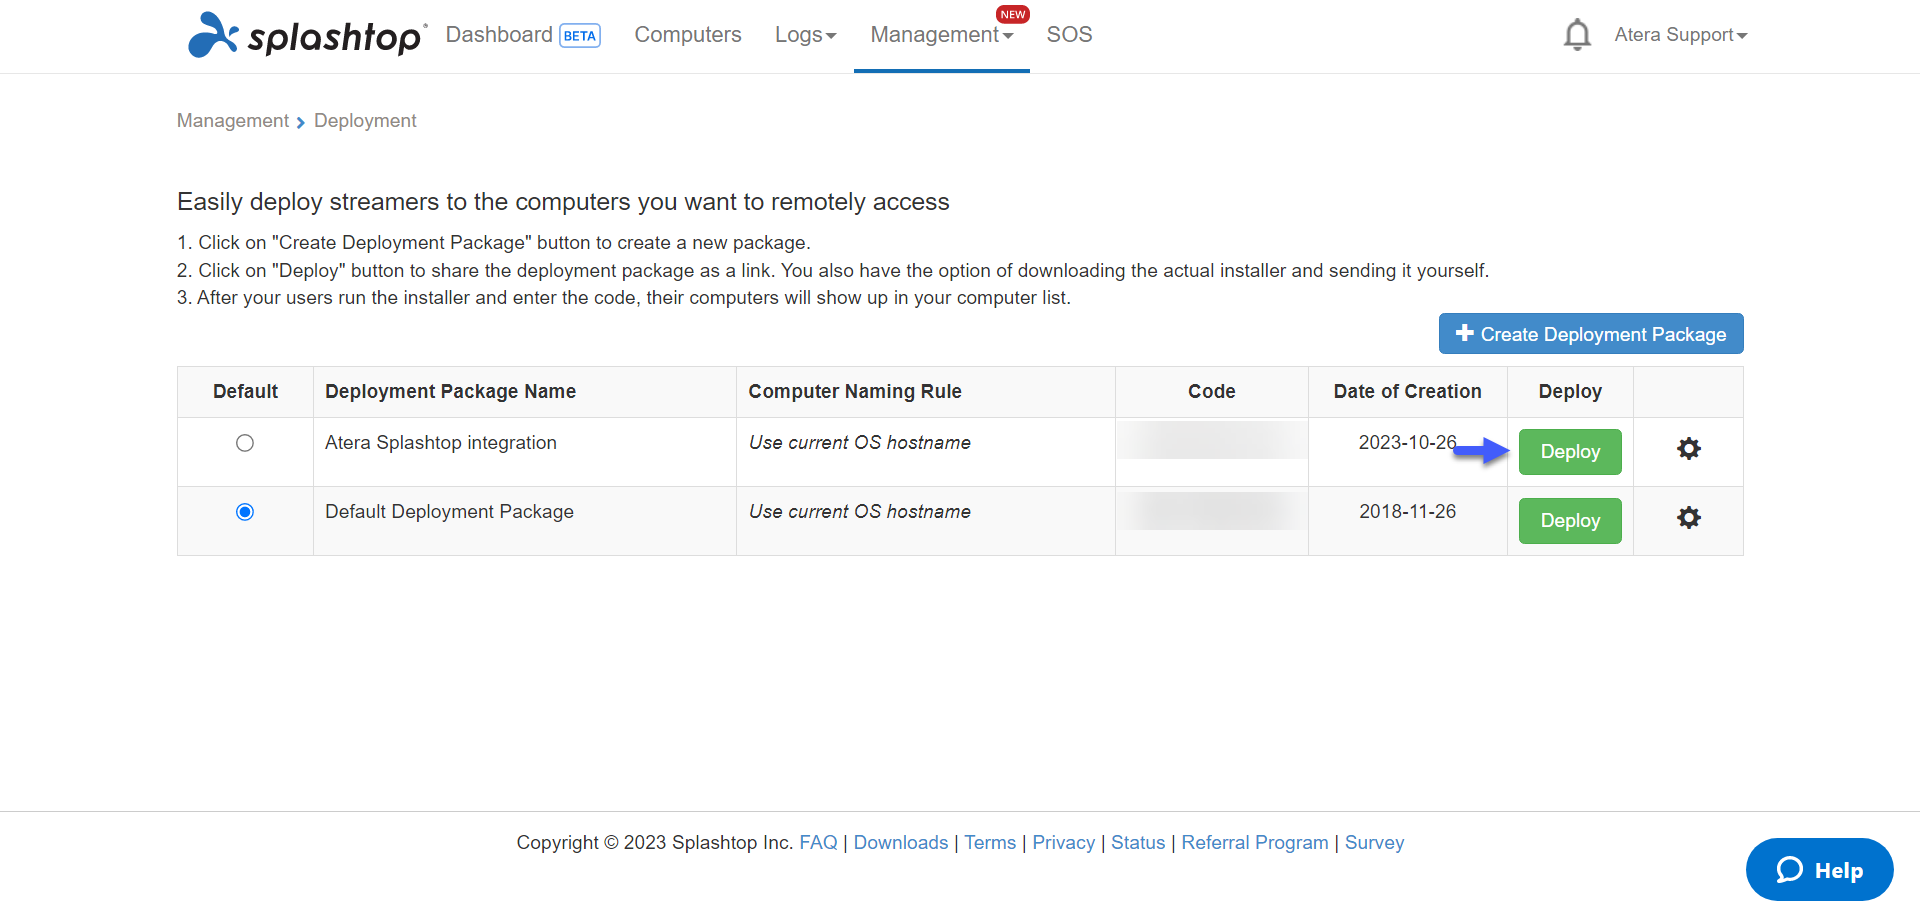Expand the Logs dropdown menu

pos(805,35)
